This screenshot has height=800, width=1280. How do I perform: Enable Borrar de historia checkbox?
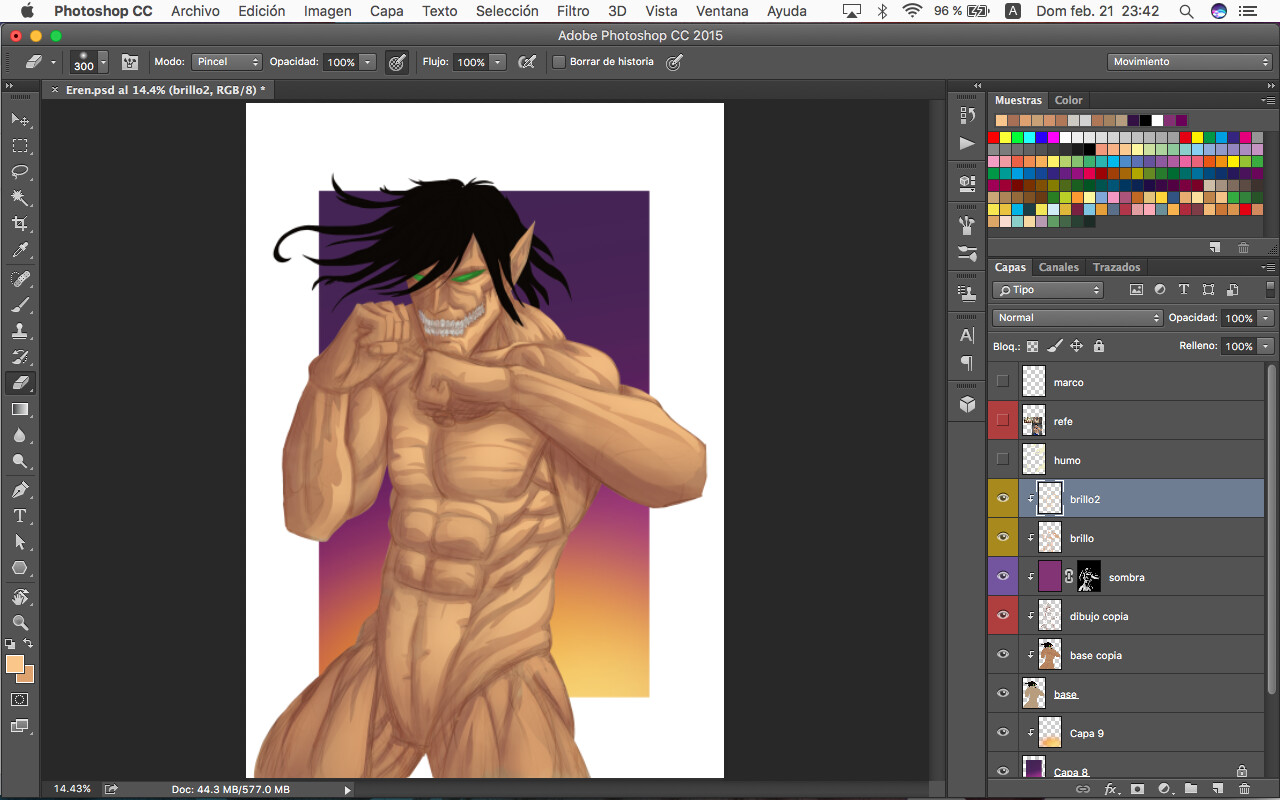click(559, 62)
